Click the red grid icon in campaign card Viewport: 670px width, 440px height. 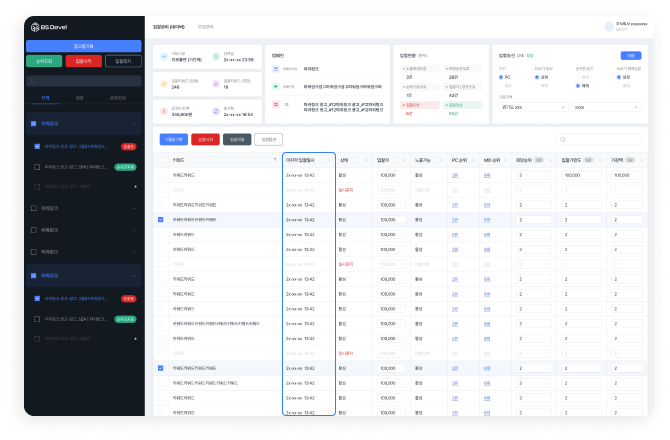pyautogui.click(x=276, y=104)
